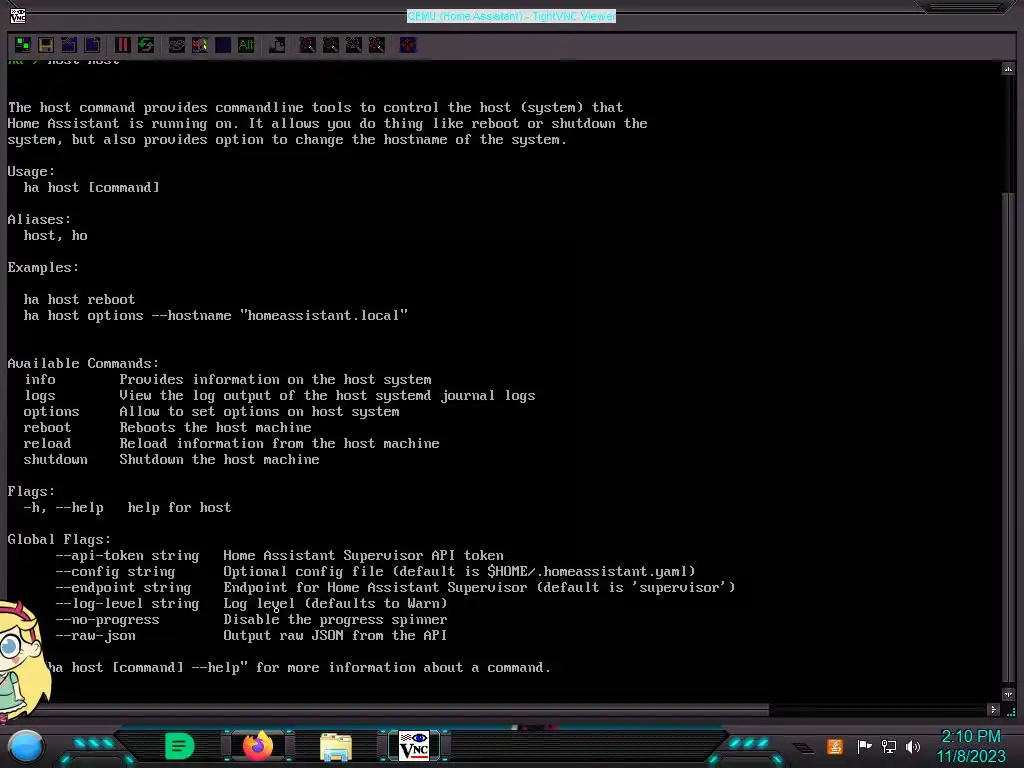This screenshot has width=1024, height=768.
Task: Click the "logs" command name
Action: [x=40, y=396]
